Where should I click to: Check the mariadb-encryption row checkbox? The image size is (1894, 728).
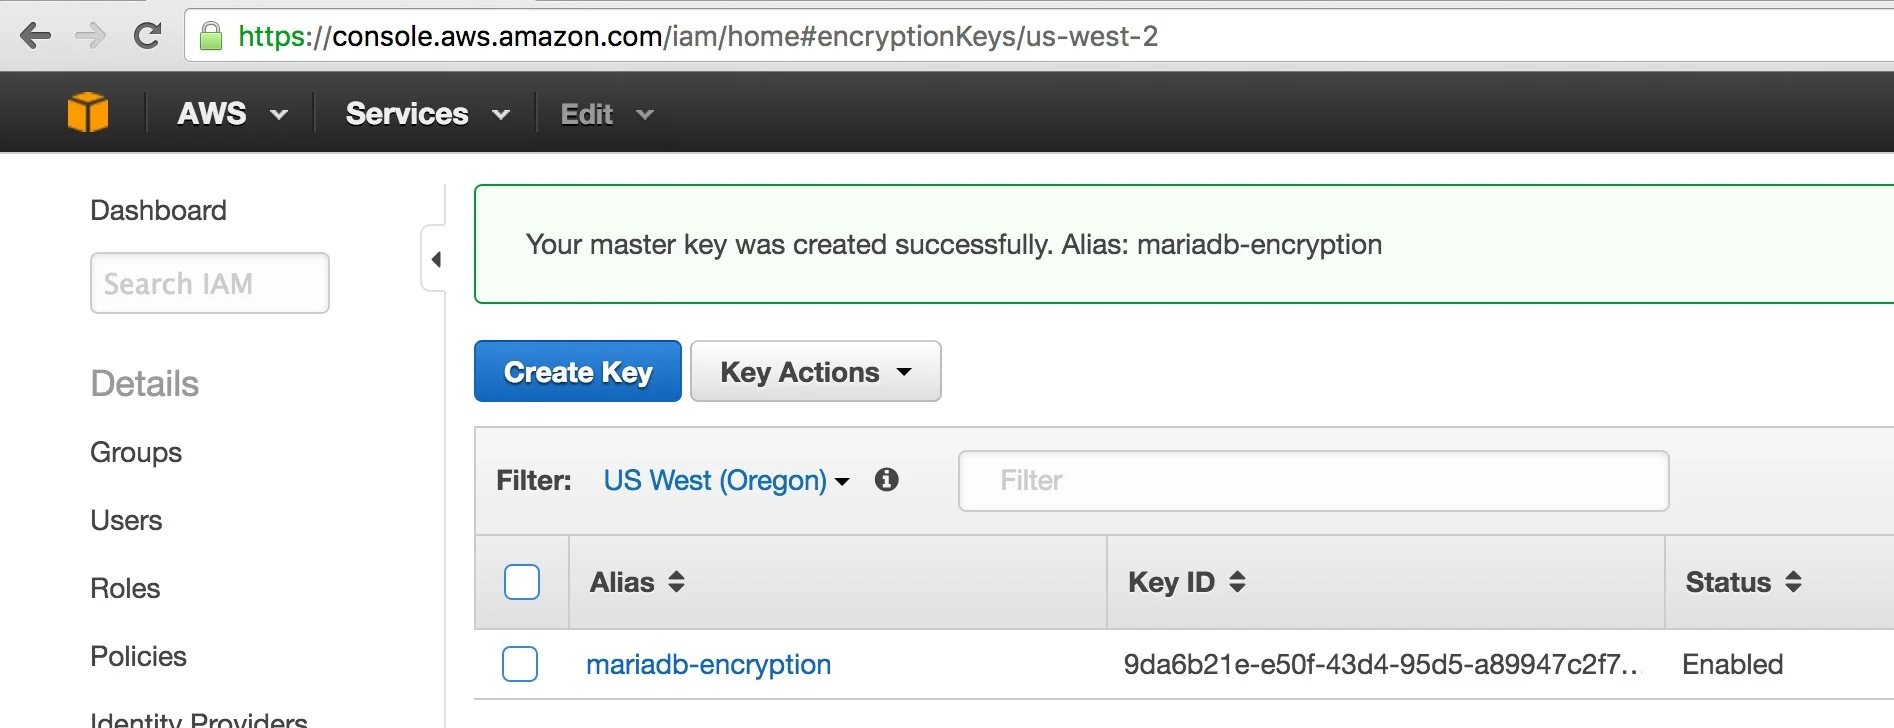click(520, 664)
